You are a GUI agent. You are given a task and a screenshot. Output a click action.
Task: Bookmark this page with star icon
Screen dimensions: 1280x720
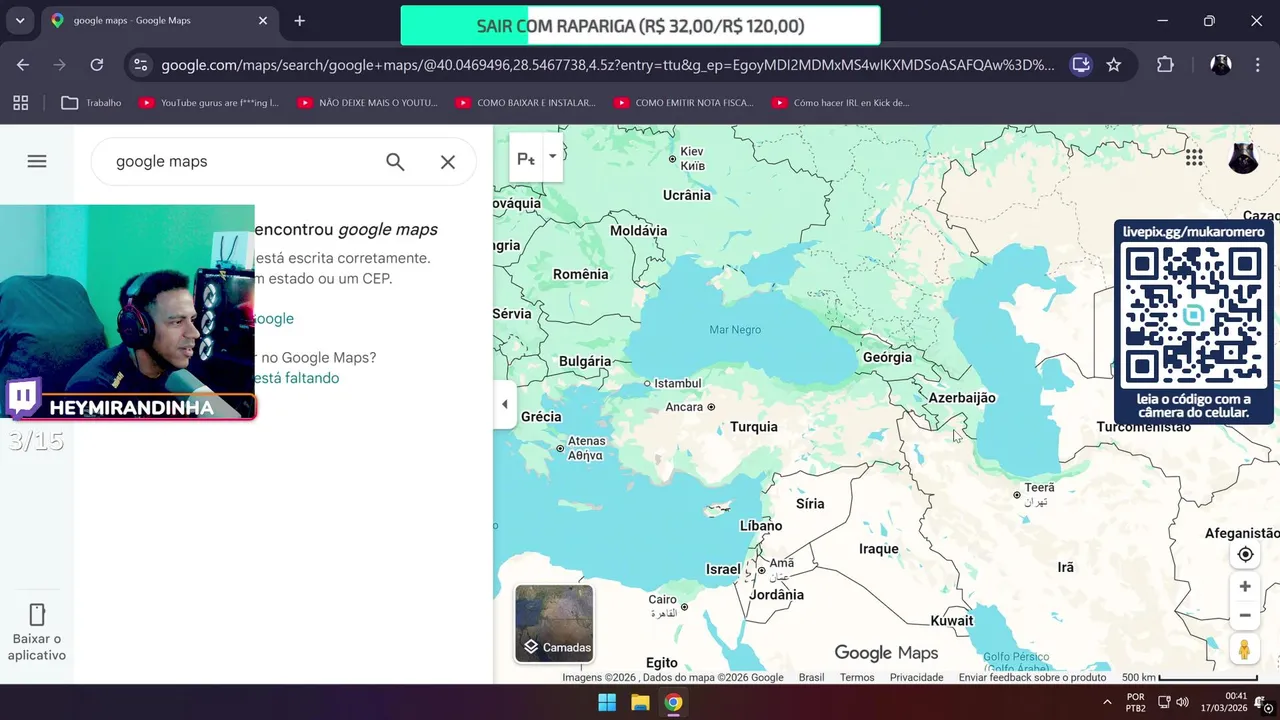pos(1114,65)
